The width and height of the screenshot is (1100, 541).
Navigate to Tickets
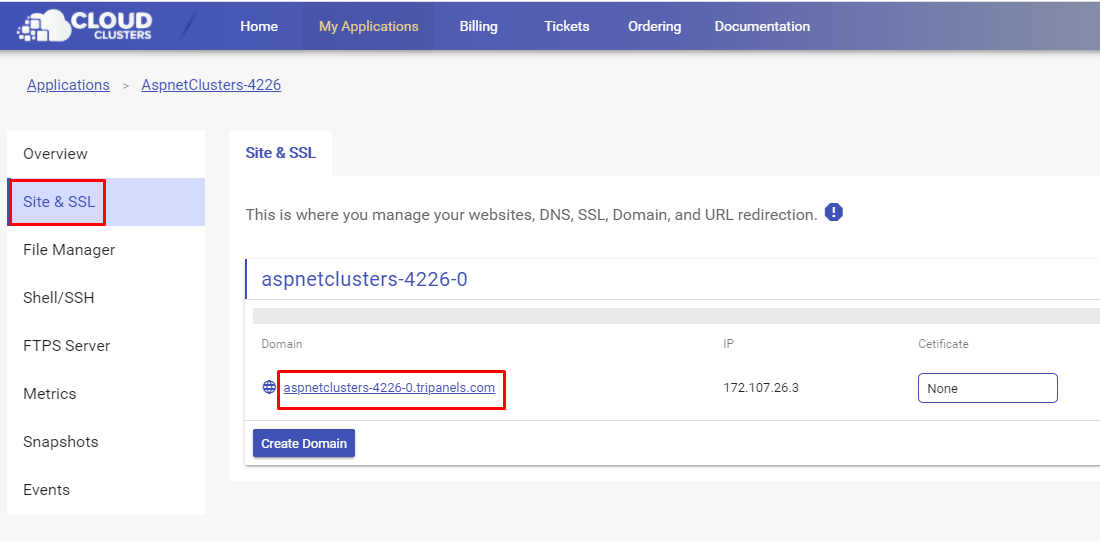(x=567, y=26)
